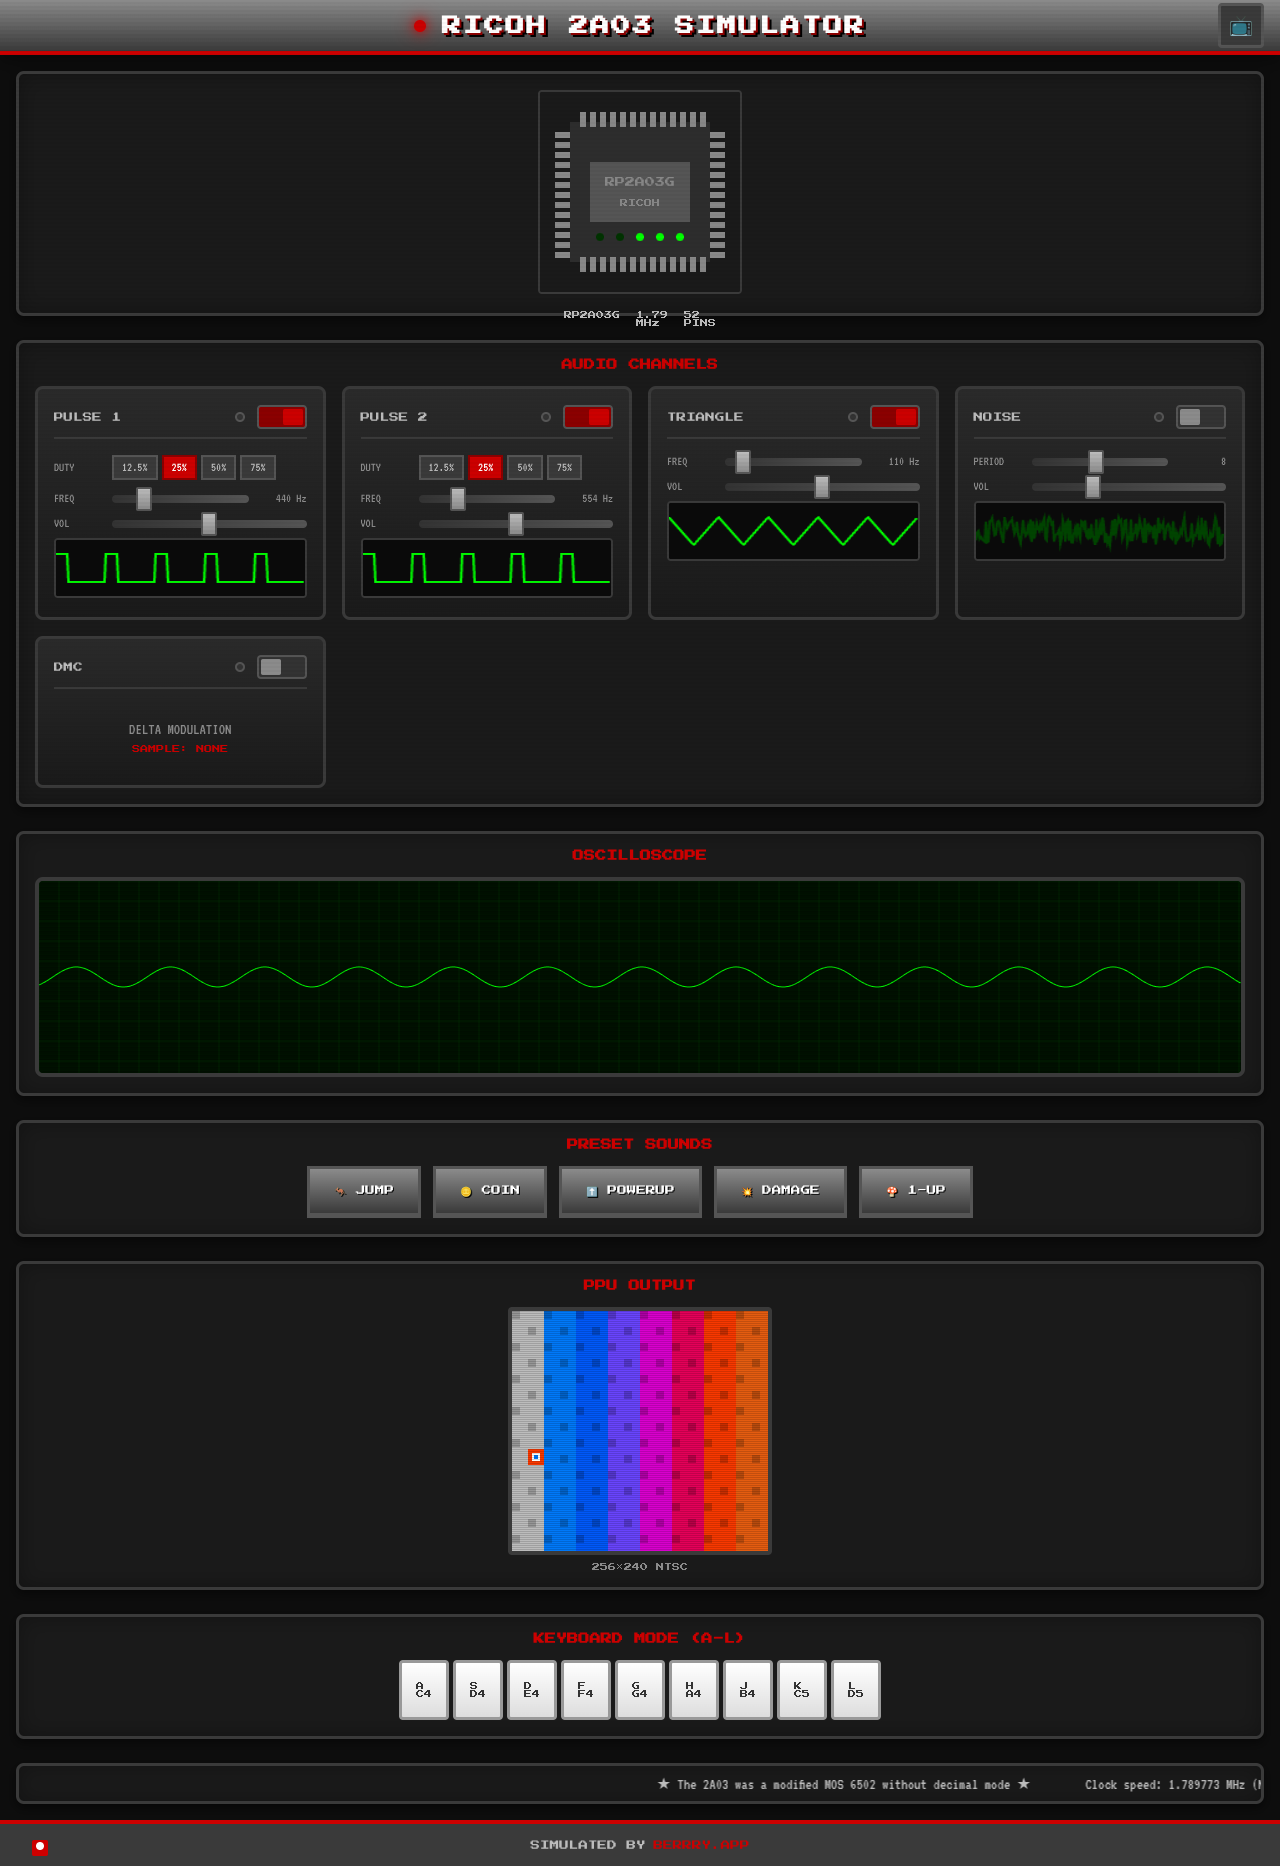Viewport: 1280px width, 1866px height.
Task: Play the Coin preset sound
Action: coord(490,1190)
